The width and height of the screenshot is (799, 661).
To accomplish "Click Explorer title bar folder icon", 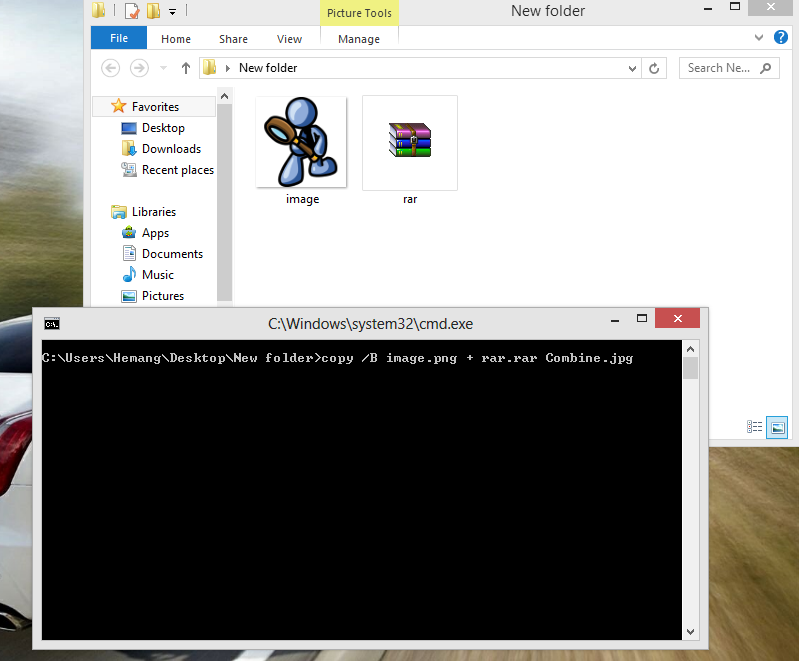I will click(98, 10).
